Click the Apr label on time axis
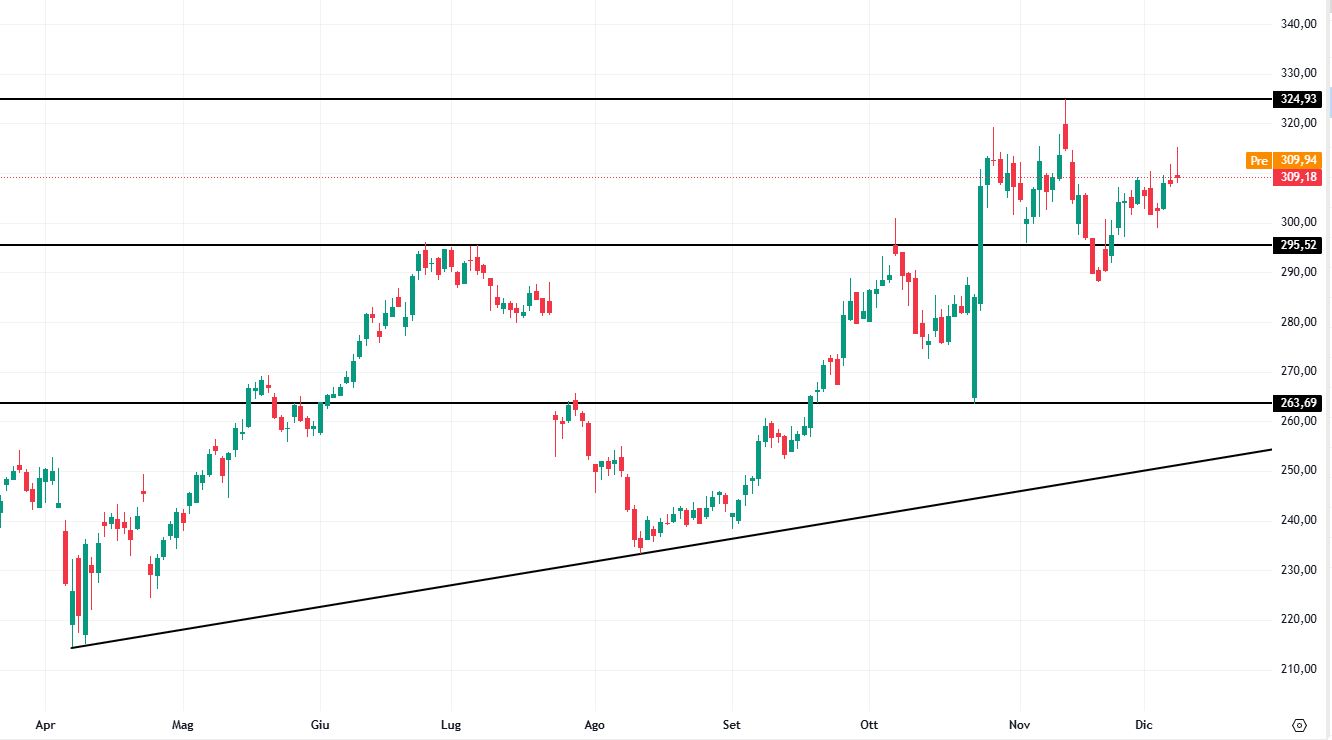This screenshot has width=1332, height=740. tap(46, 725)
